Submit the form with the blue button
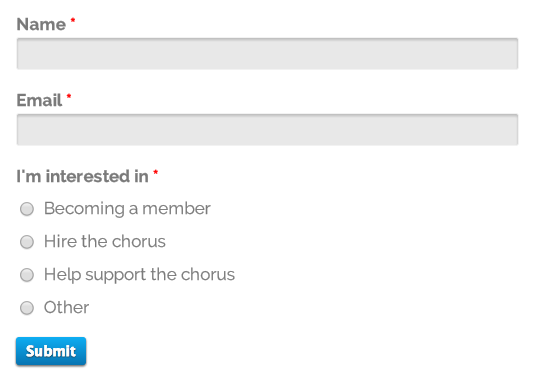538x382 pixels. [x=51, y=351]
